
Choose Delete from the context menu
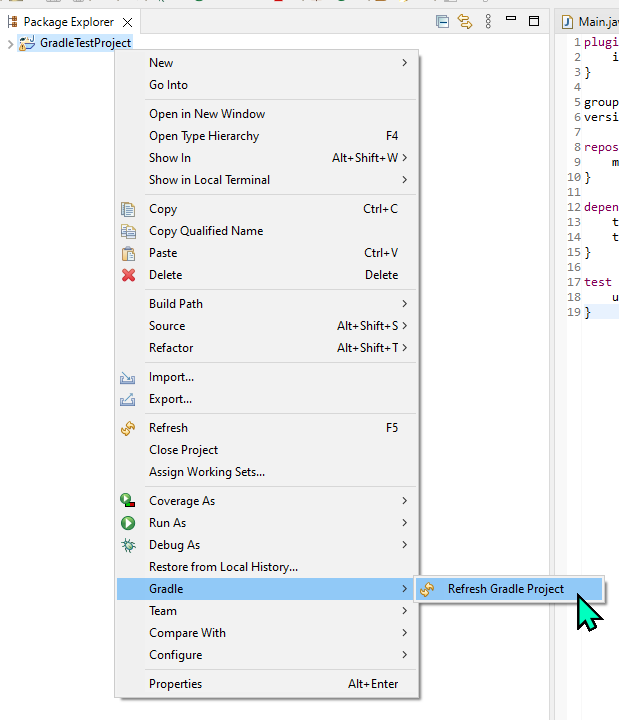[x=267, y=275]
